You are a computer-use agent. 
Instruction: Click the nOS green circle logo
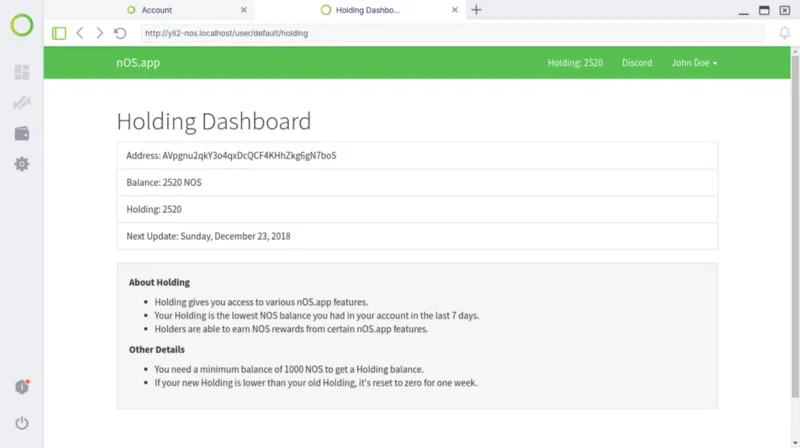point(22,25)
